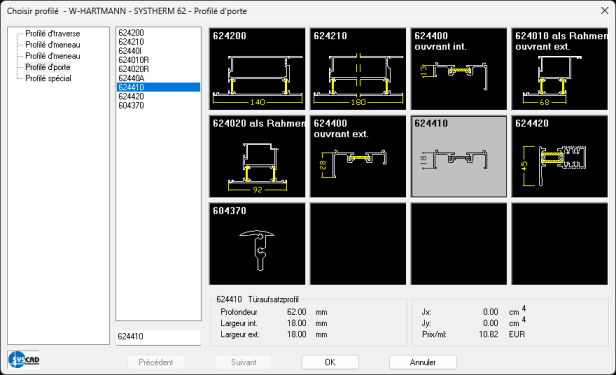
Task: Click the Profondeur value 62.00
Action: tap(297, 312)
